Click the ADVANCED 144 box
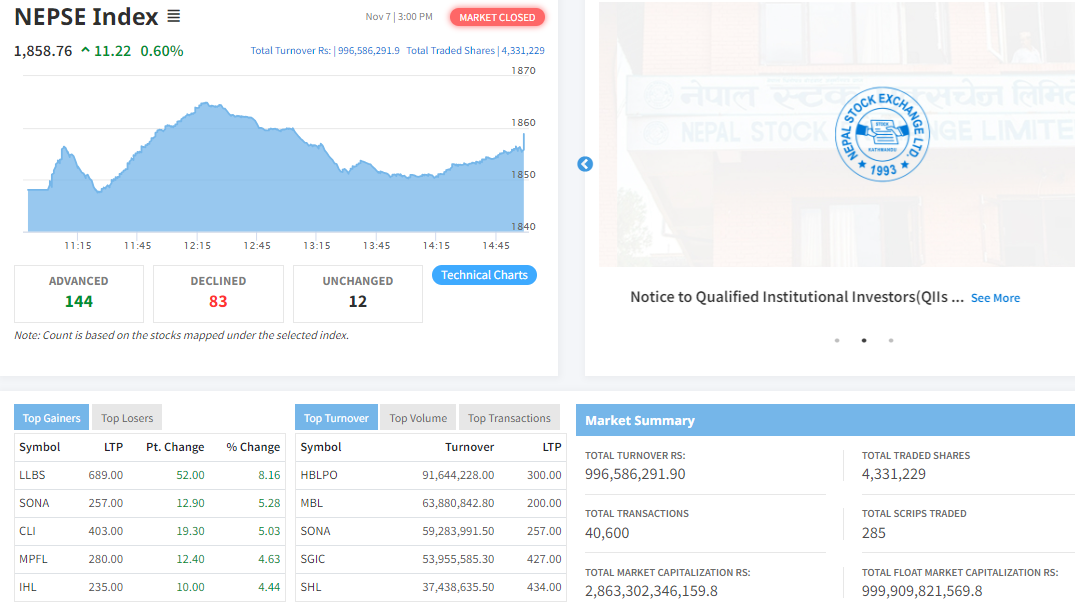 point(79,293)
